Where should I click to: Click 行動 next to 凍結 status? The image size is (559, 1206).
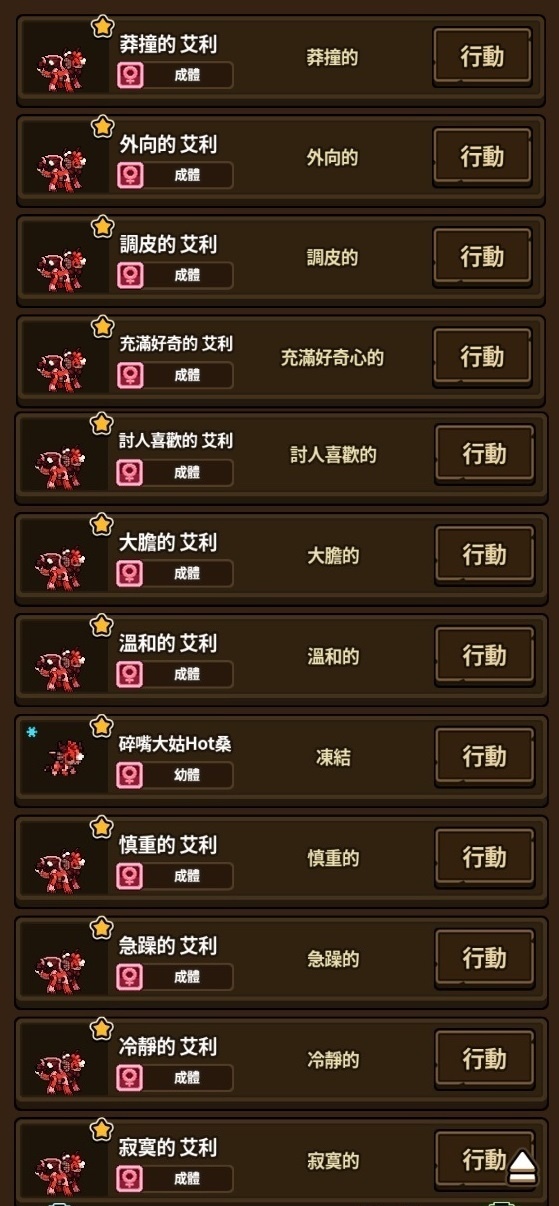coord(484,757)
